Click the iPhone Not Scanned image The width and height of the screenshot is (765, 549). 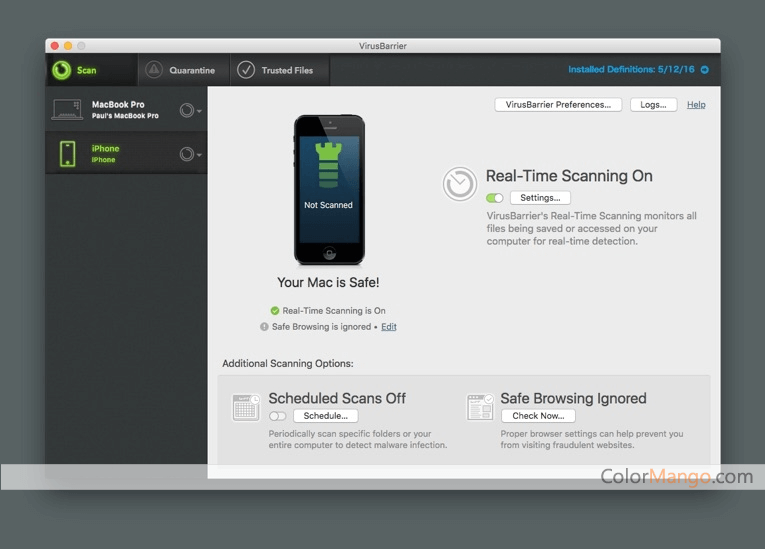tap(329, 190)
